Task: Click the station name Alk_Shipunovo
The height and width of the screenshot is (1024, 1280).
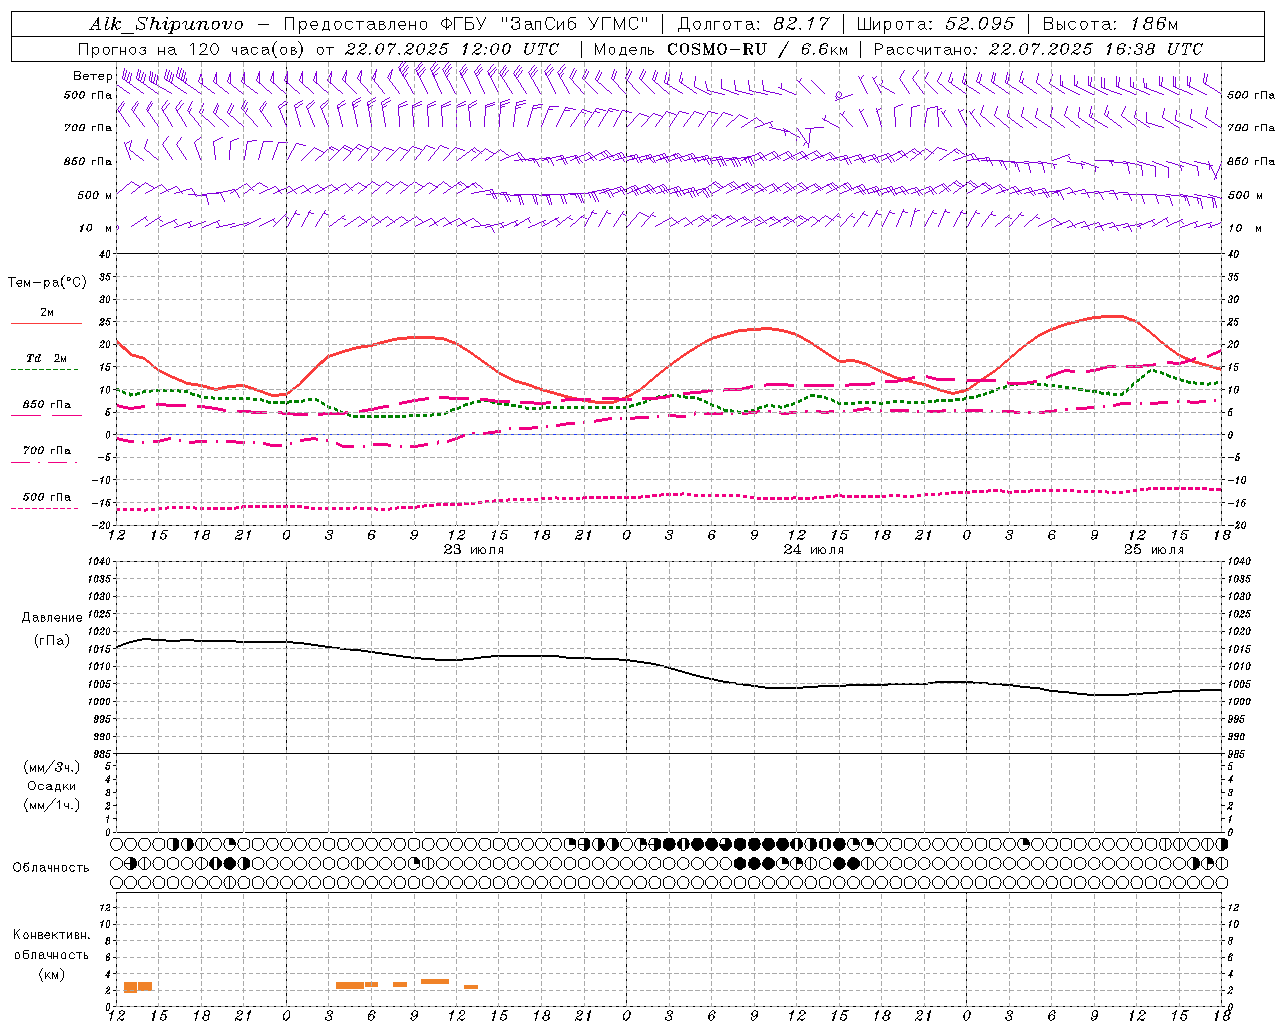Action: pyautogui.click(x=166, y=24)
